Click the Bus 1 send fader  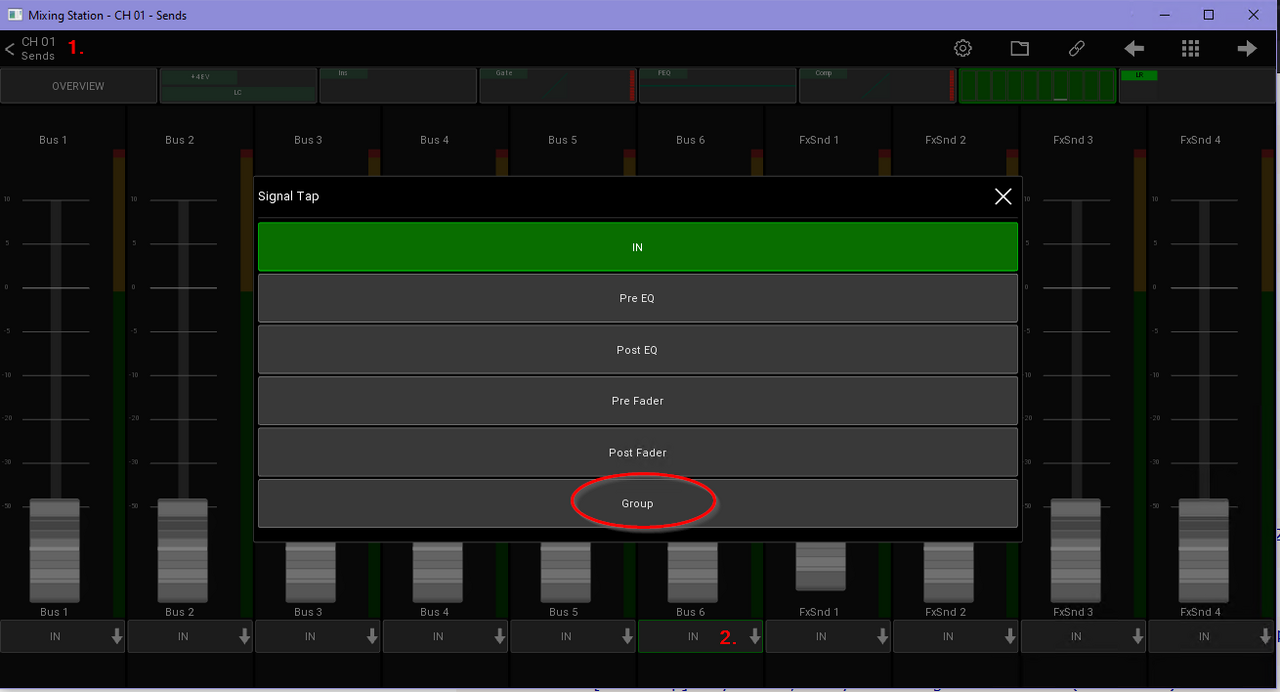click(54, 550)
